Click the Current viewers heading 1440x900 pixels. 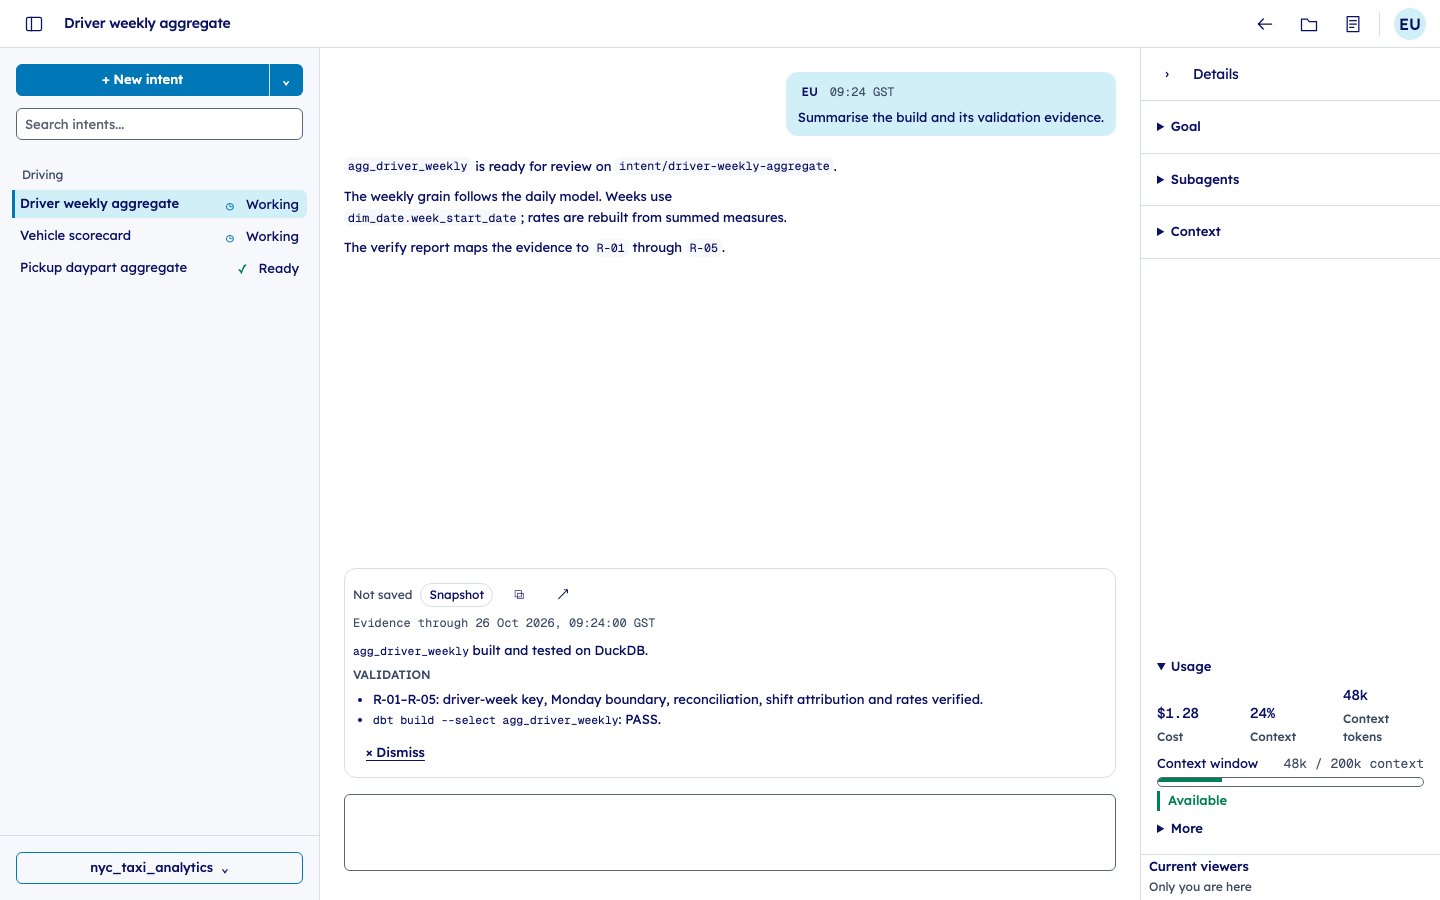coord(1199,867)
